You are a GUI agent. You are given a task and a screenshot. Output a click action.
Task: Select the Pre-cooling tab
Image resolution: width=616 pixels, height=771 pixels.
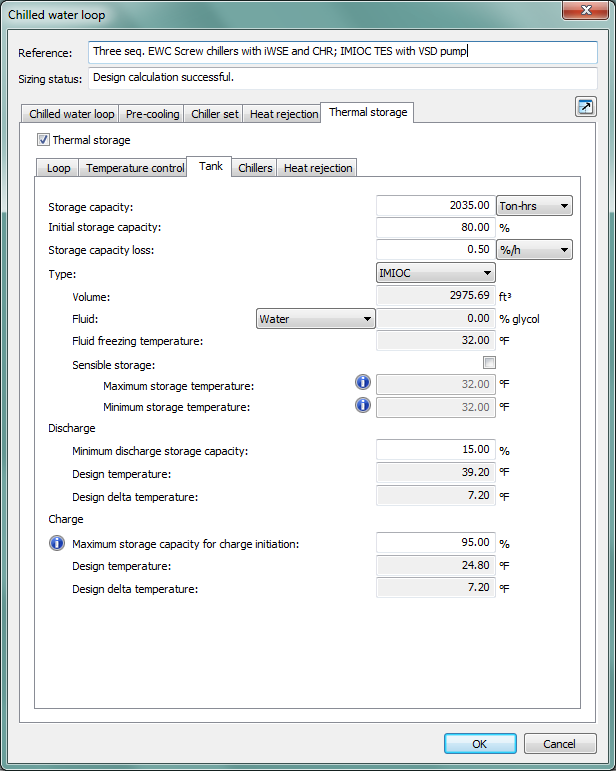(153, 114)
